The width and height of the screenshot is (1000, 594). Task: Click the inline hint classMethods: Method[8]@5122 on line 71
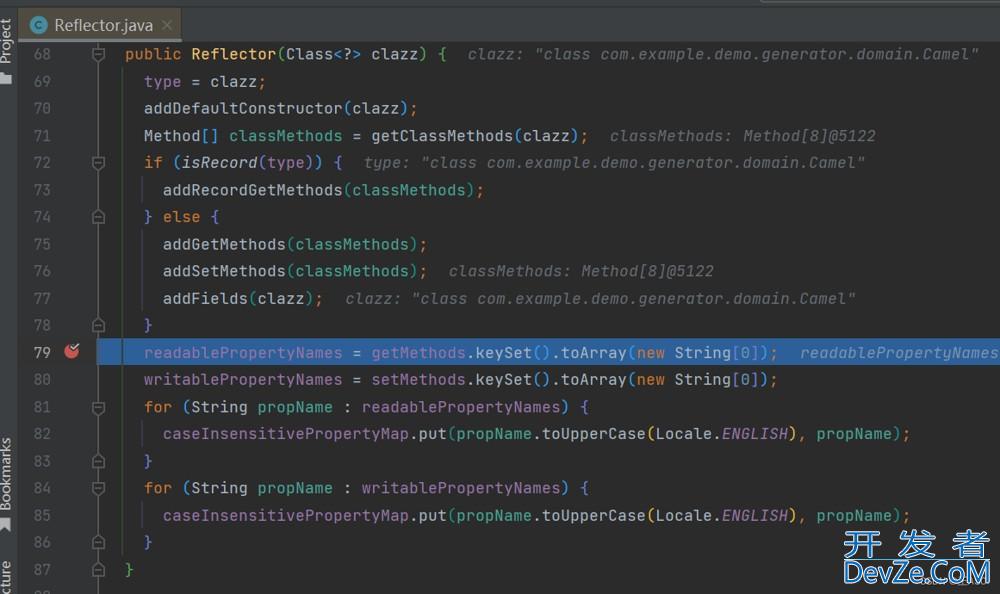tap(742, 136)
